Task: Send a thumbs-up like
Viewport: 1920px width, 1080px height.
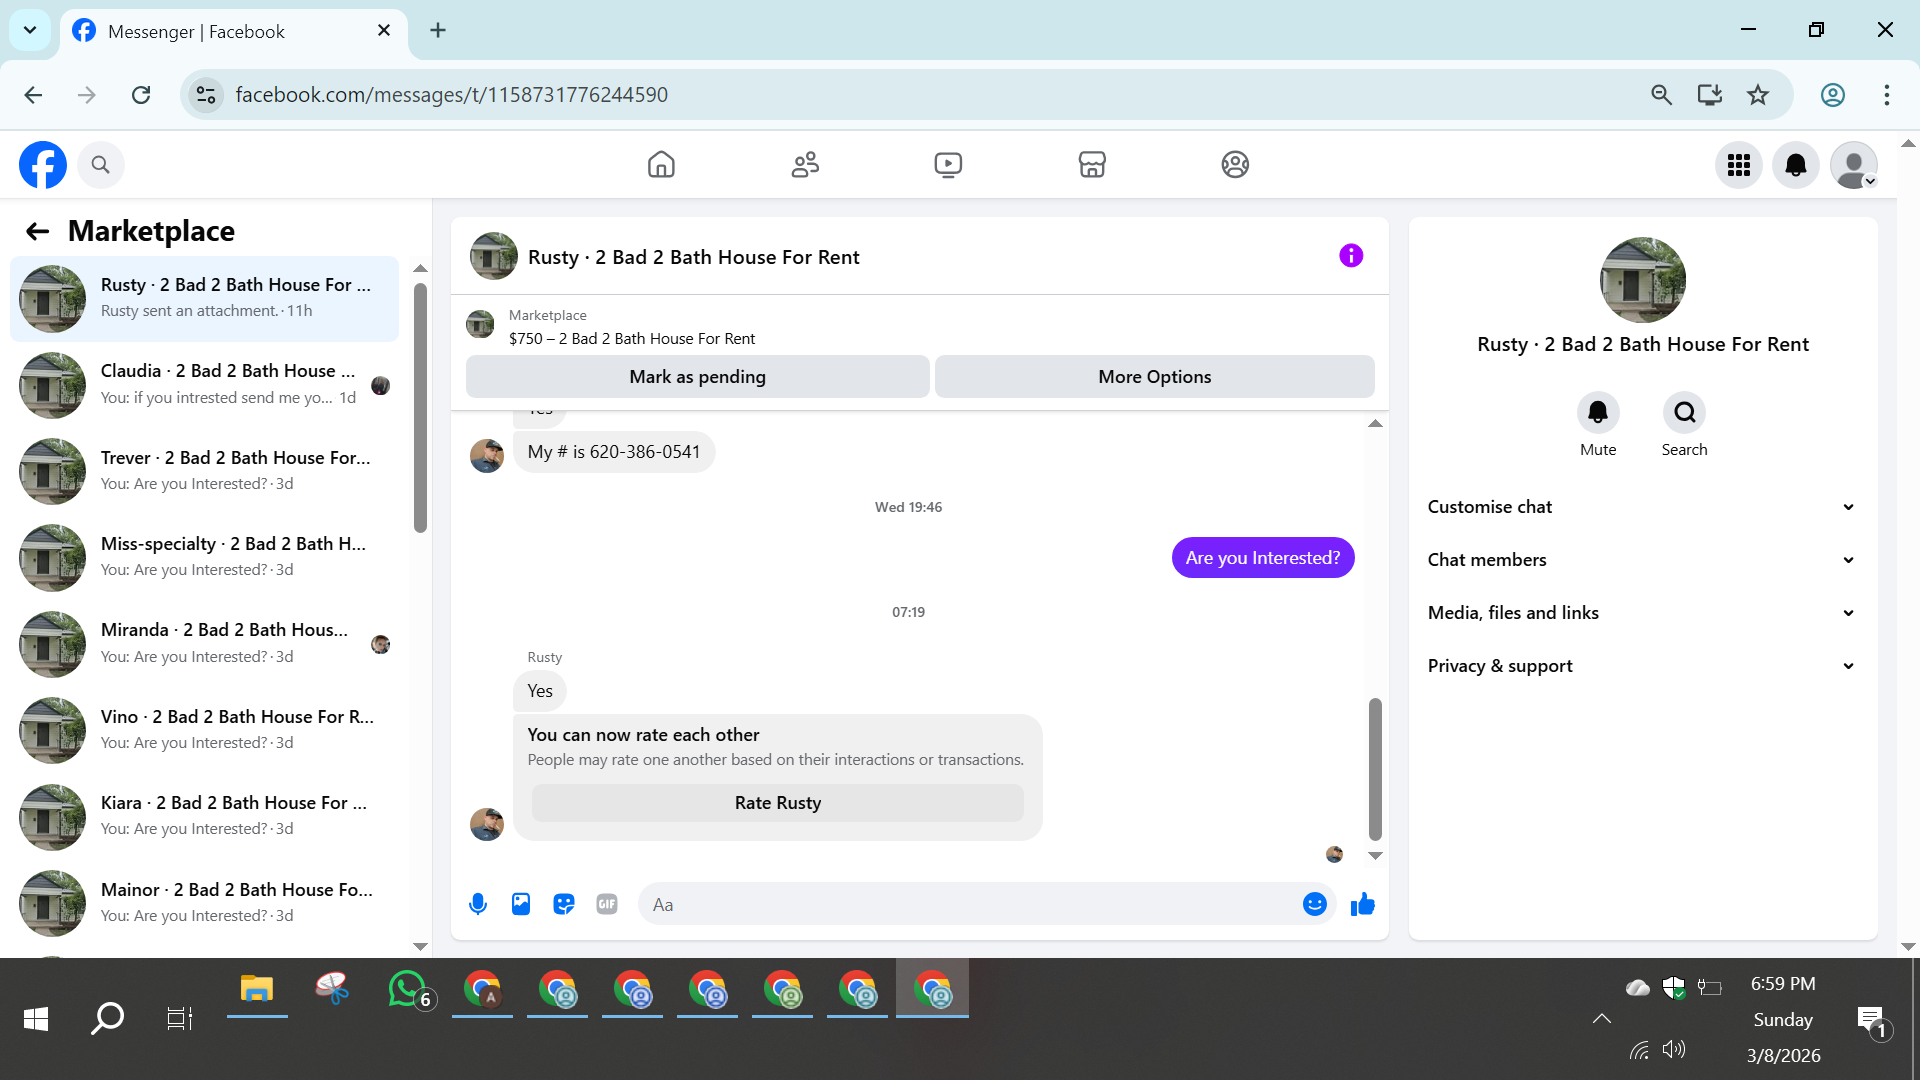Action: [x=1362, y=904]
